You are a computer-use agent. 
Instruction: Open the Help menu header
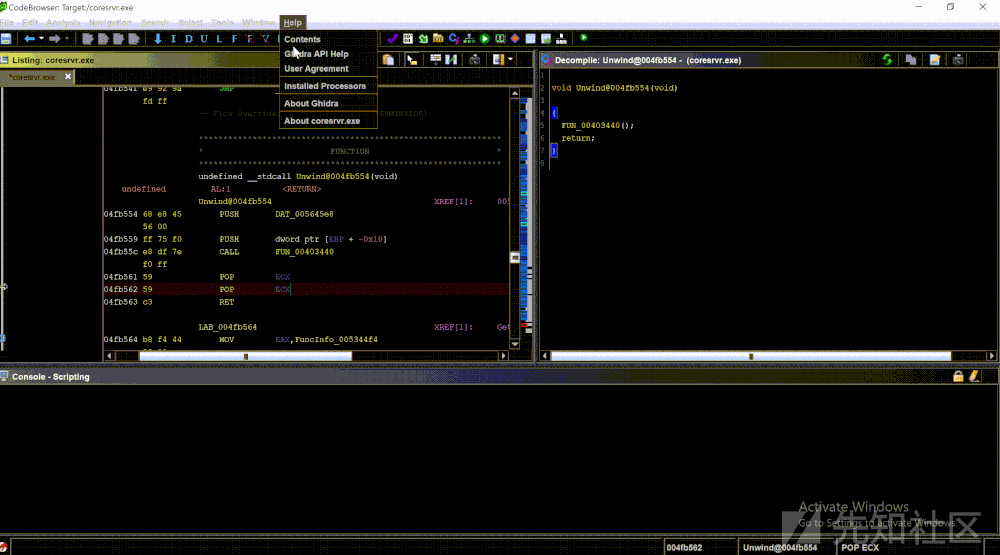(x=293, y=22)
